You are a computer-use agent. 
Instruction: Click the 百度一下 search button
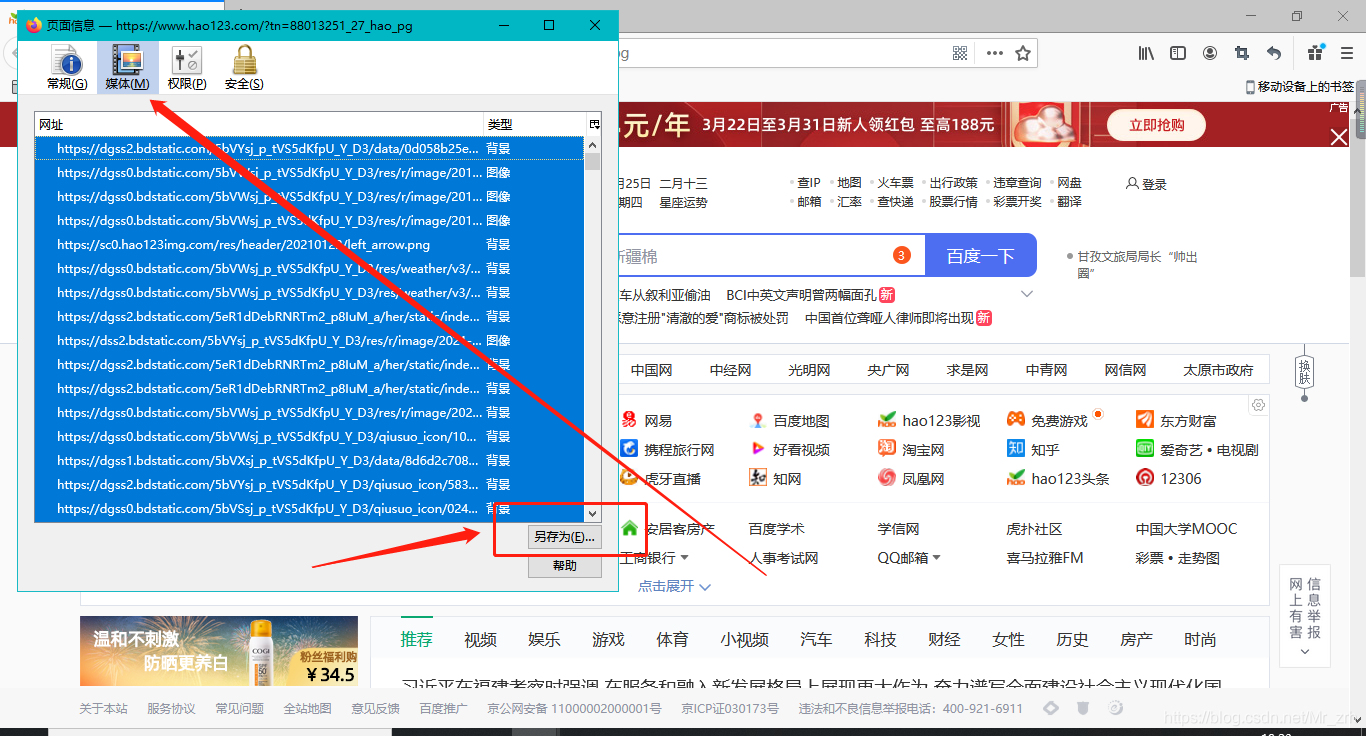(980, 255)
